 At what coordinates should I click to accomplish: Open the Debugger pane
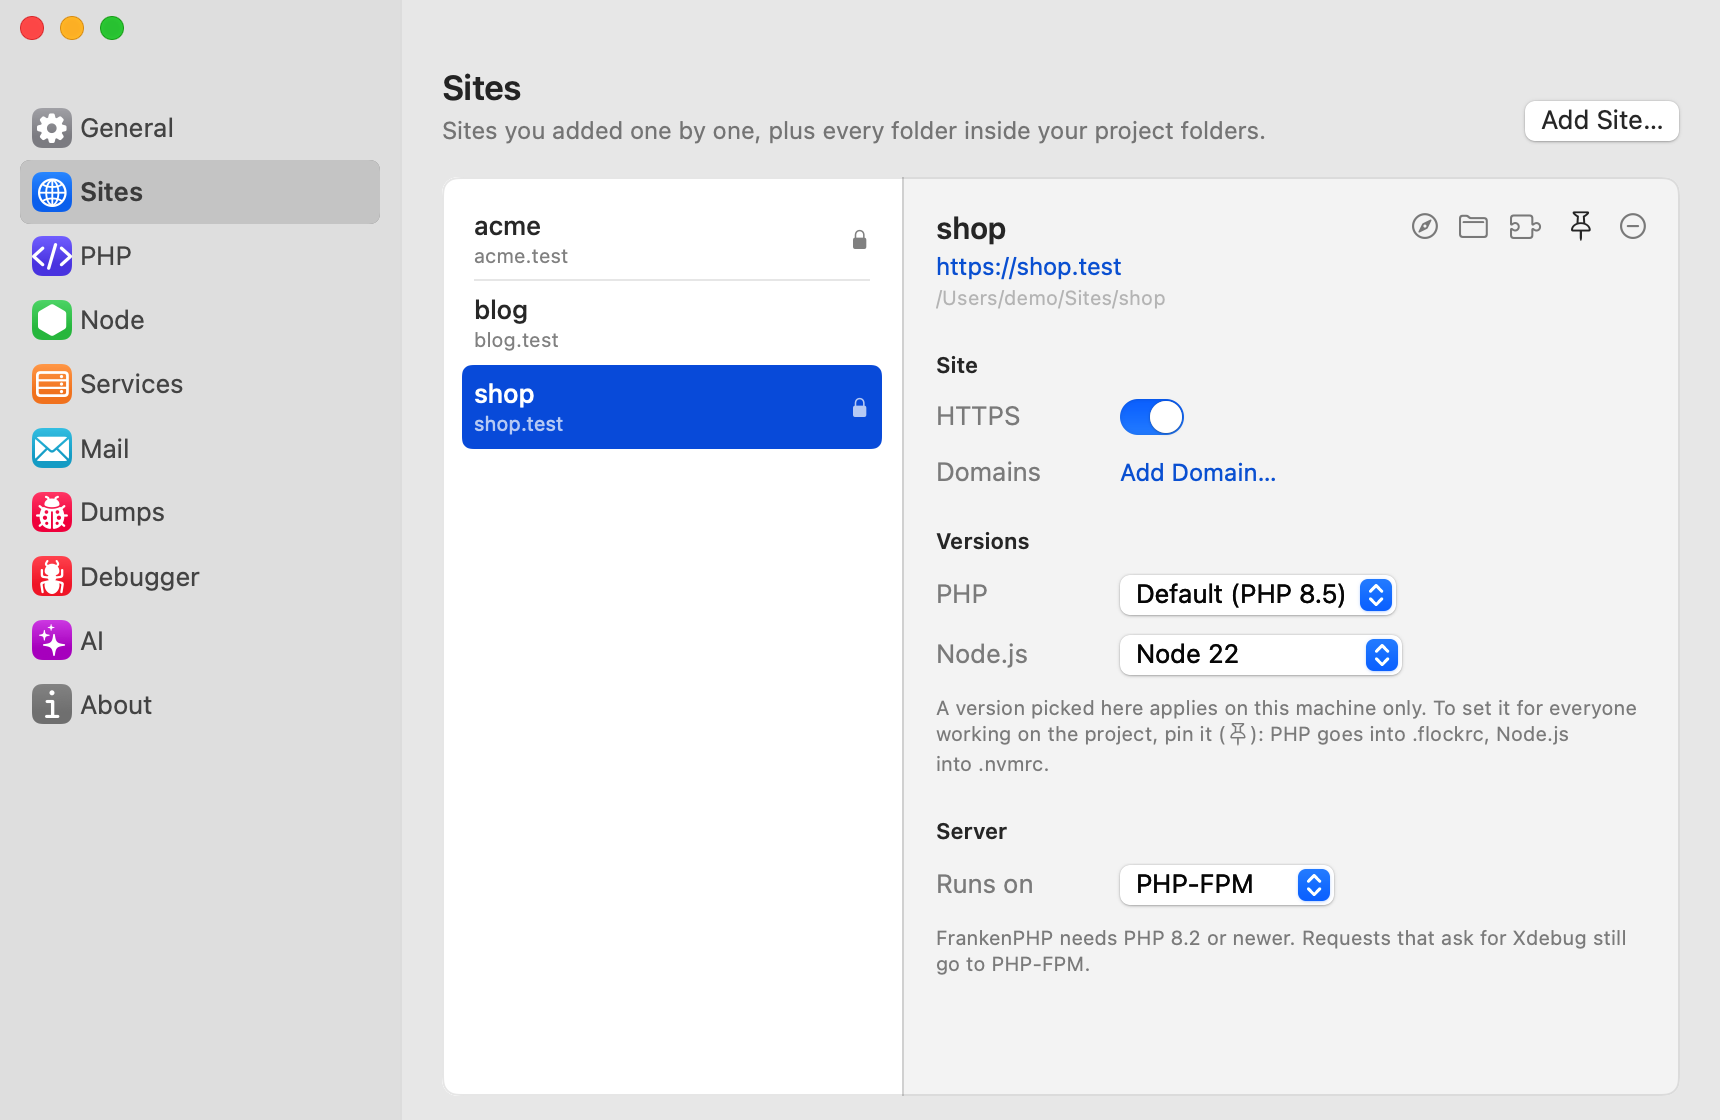[200, 577]
